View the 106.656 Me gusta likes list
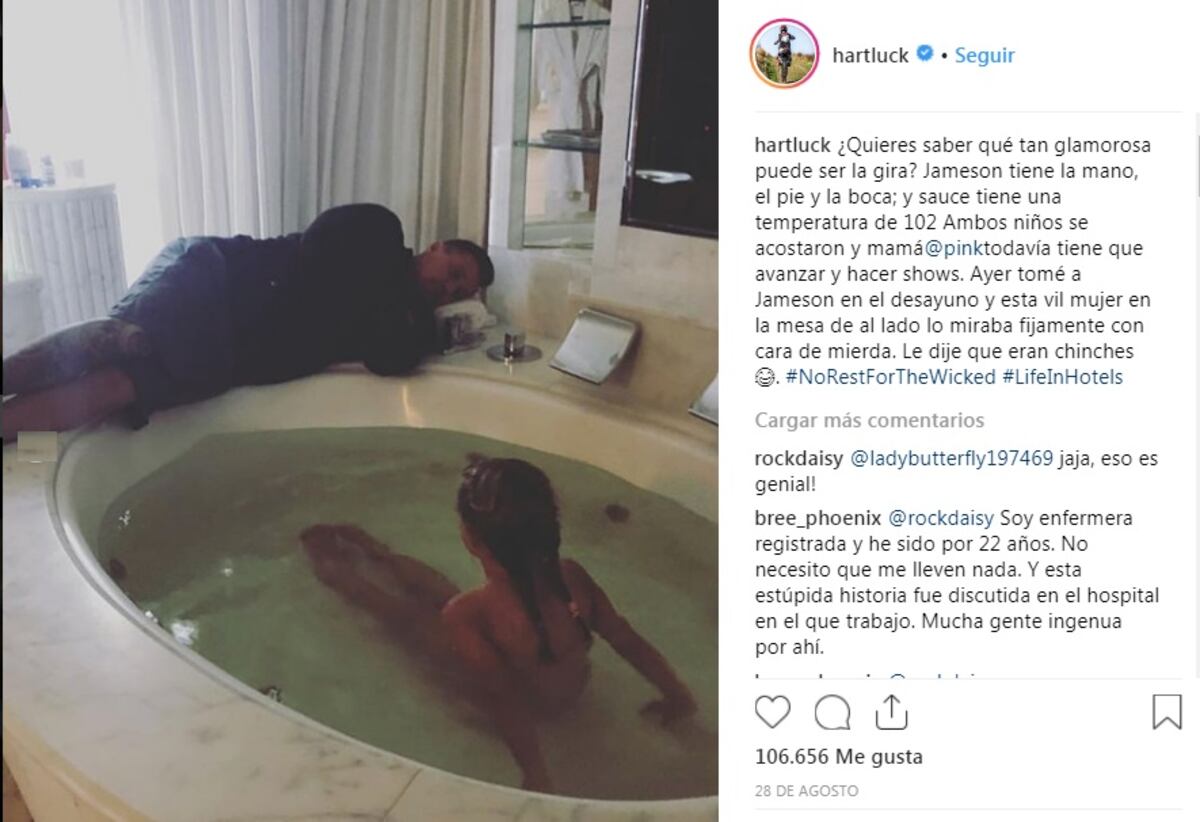Image resolution: width=1200 pixels, height=822 pixels. (x=839, y=757)
